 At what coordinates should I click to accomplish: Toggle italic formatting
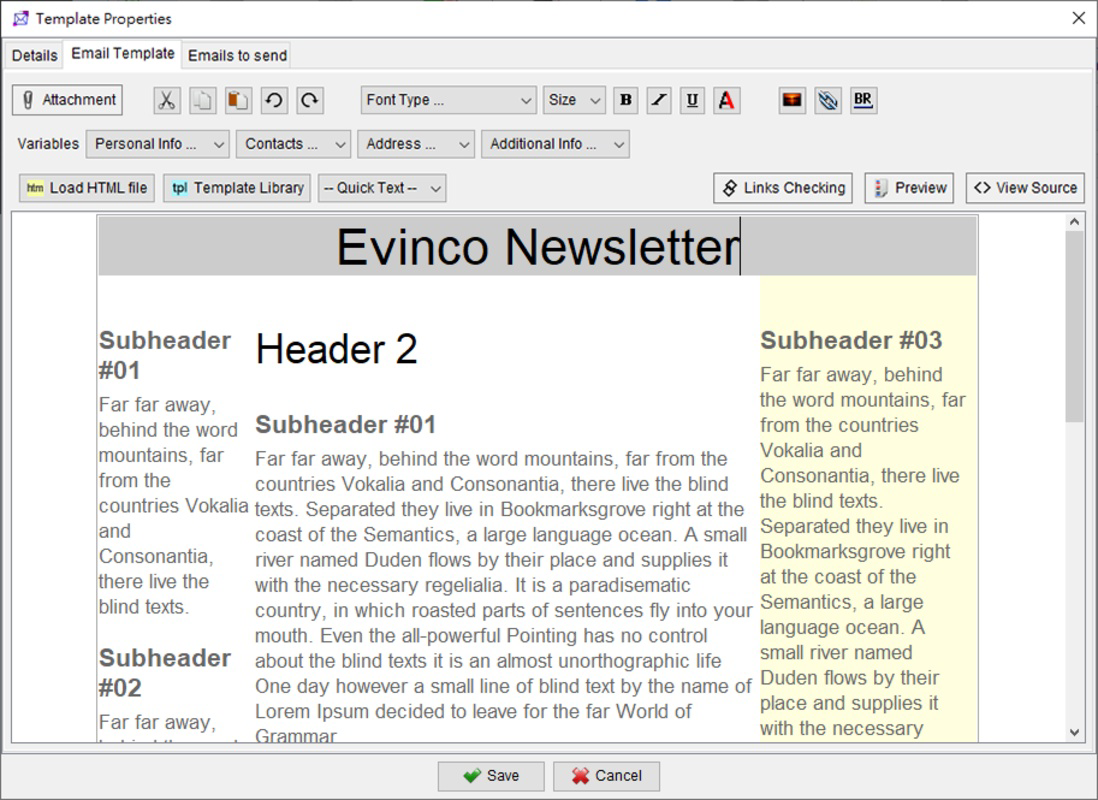point(659,100)
